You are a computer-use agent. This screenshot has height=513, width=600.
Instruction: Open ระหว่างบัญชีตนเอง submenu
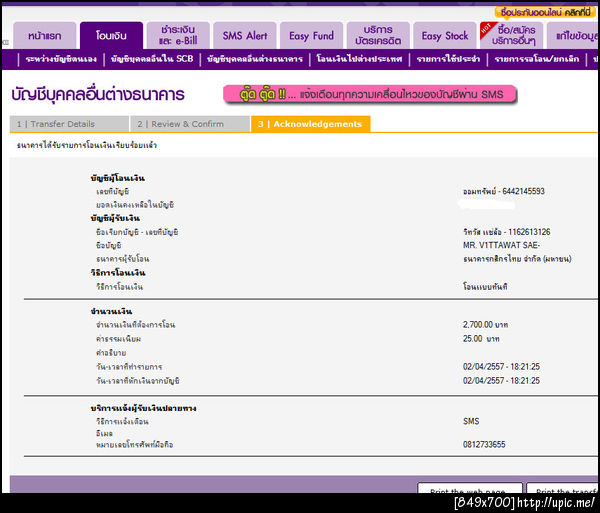coord(61,59)
